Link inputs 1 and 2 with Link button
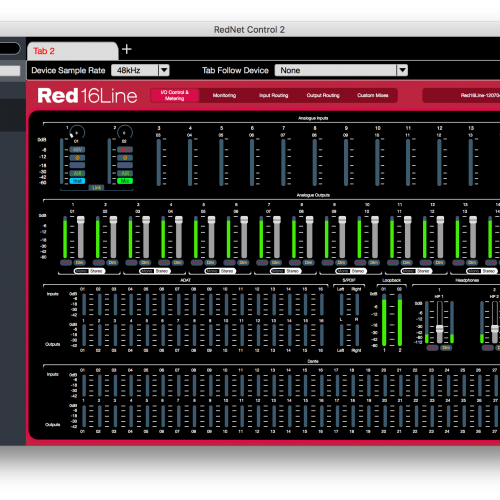 click(96, 188)
